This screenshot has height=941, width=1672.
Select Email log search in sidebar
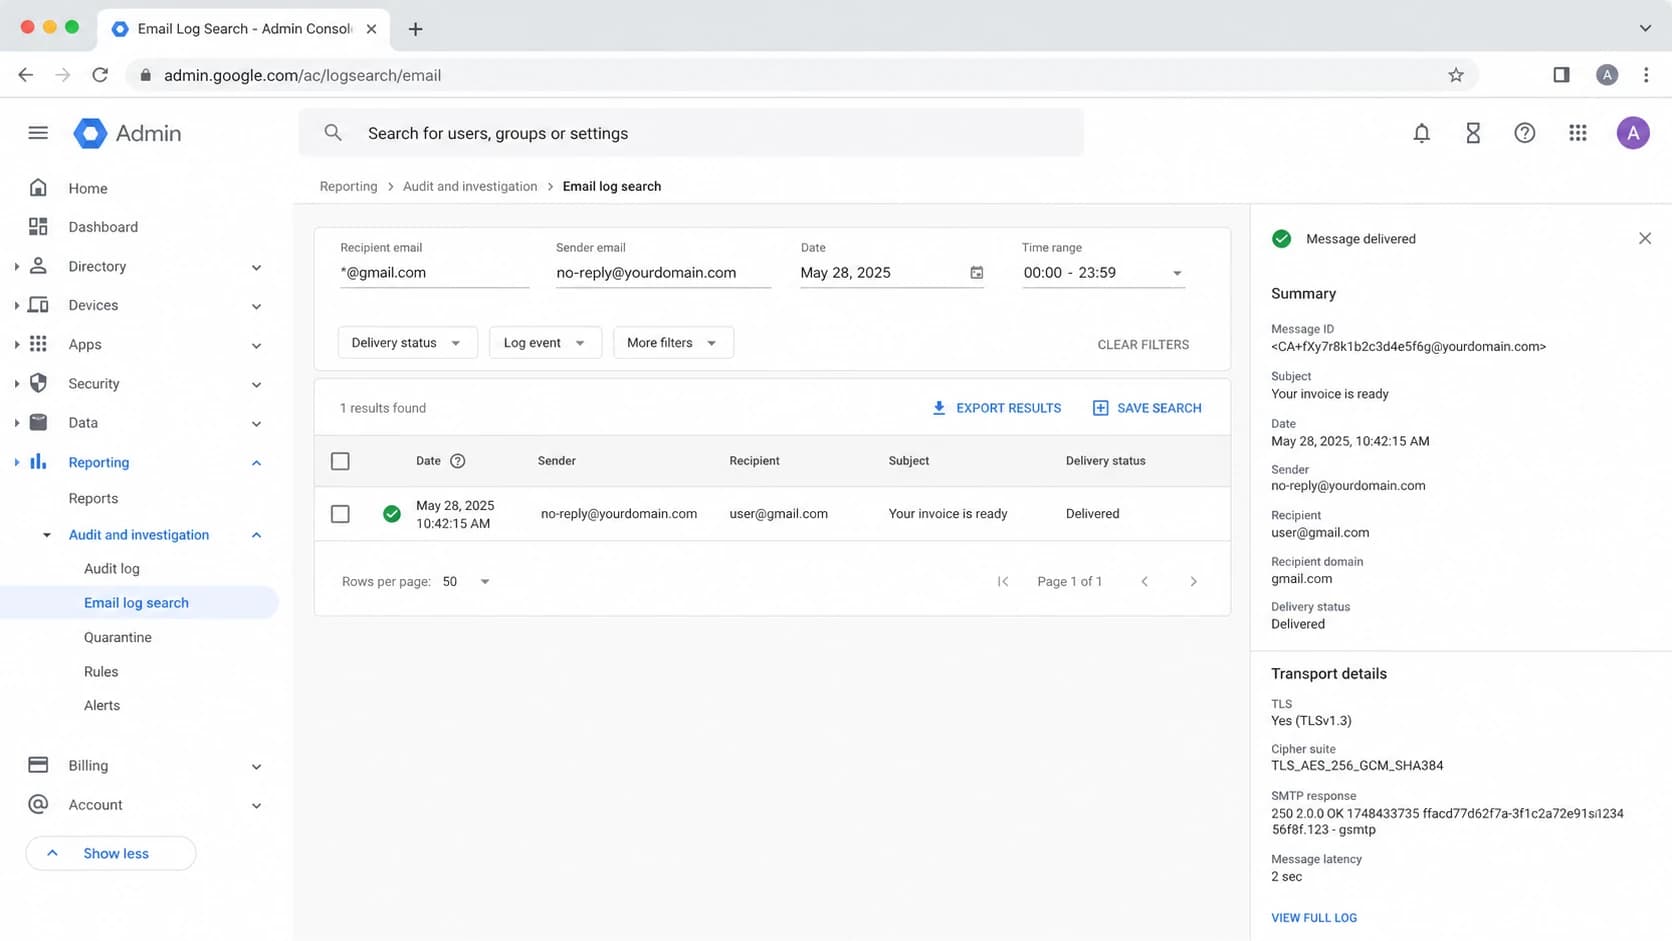point(139,603)
